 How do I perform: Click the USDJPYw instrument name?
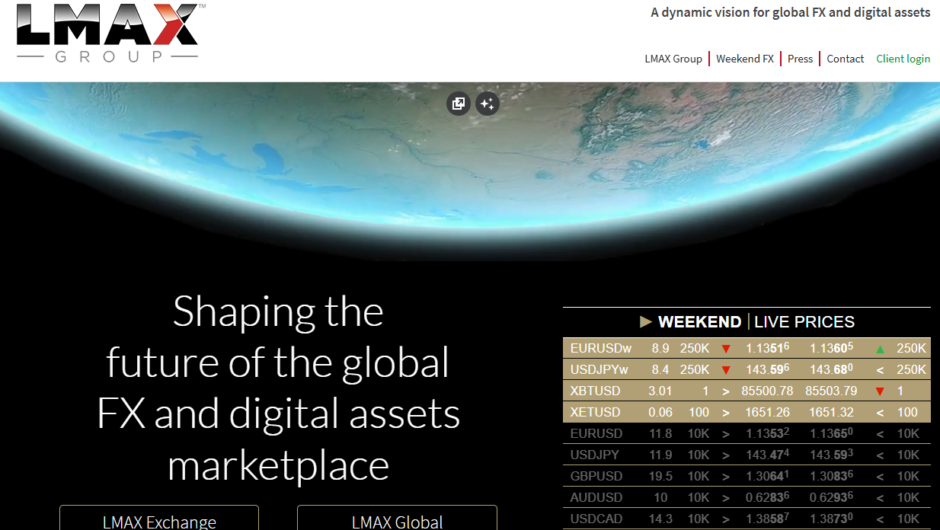599,370
